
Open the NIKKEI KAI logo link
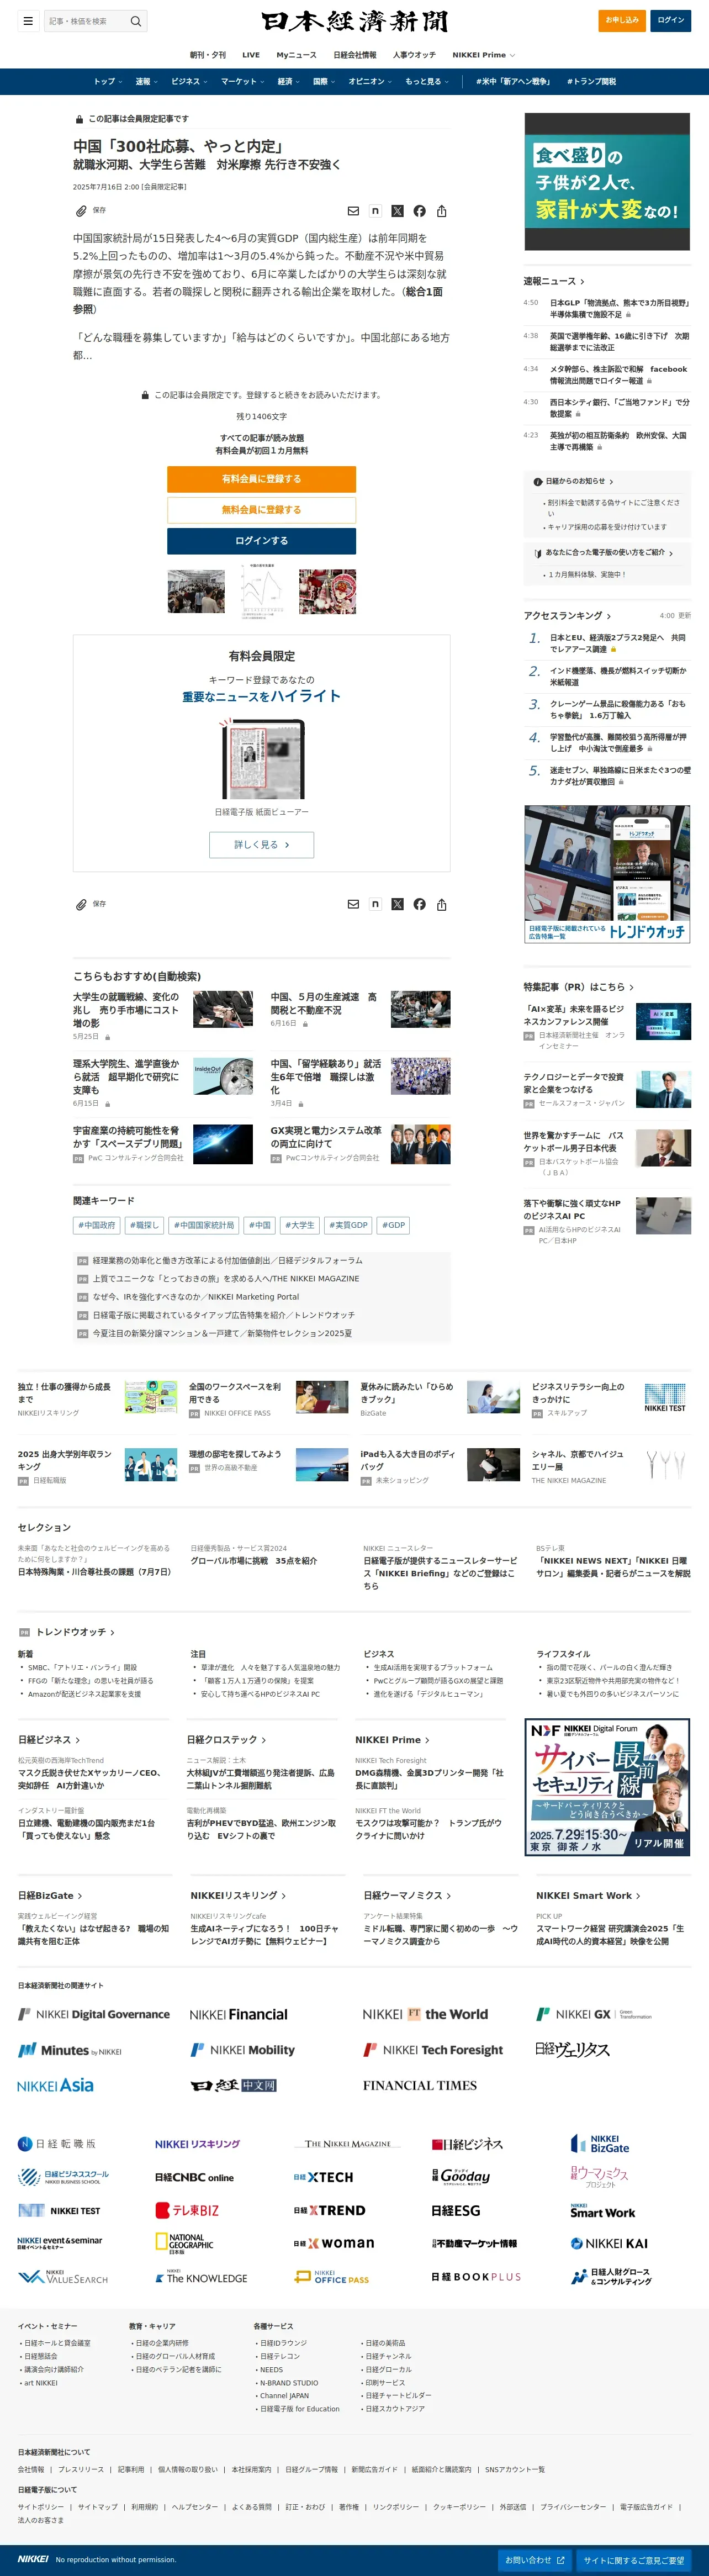click(x=609, y=2243)
